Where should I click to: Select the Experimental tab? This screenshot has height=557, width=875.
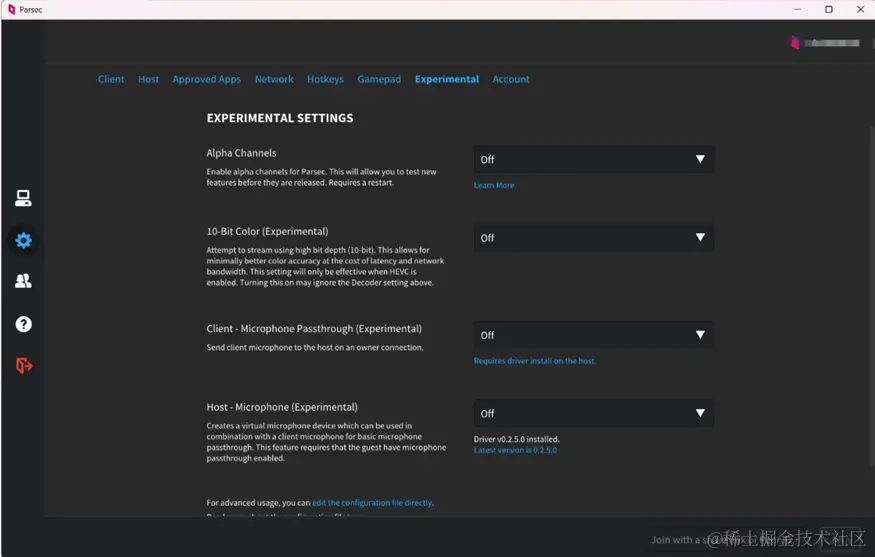tap(447, 79)
